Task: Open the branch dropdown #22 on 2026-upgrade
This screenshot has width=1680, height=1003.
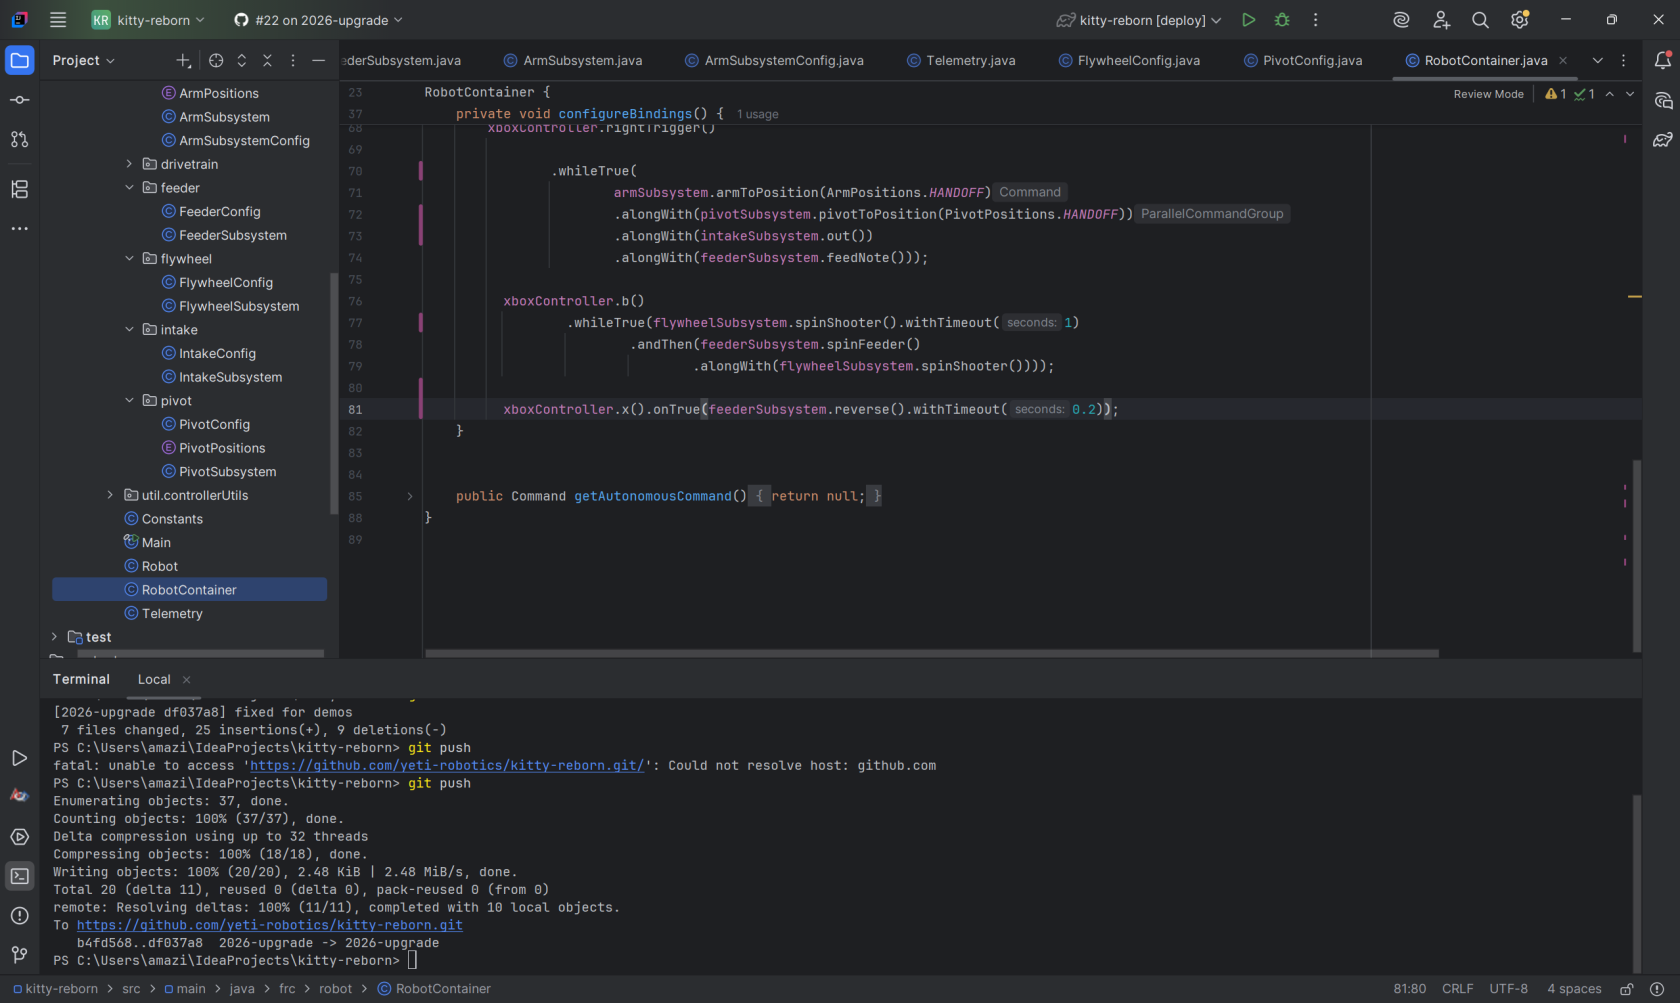Action: 318,20
